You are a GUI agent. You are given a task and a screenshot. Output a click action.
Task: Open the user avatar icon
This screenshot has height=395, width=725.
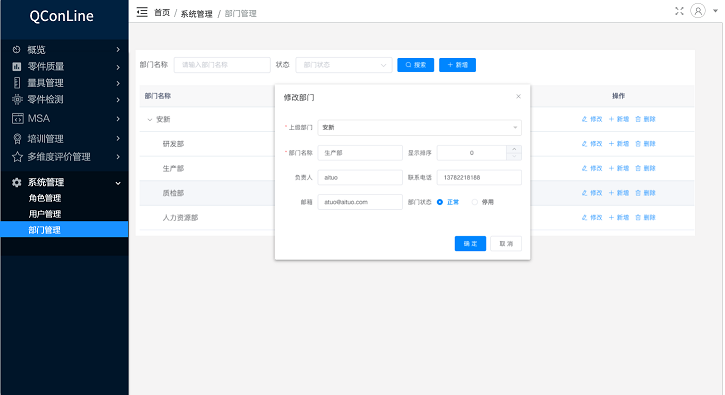click(698, 11)
